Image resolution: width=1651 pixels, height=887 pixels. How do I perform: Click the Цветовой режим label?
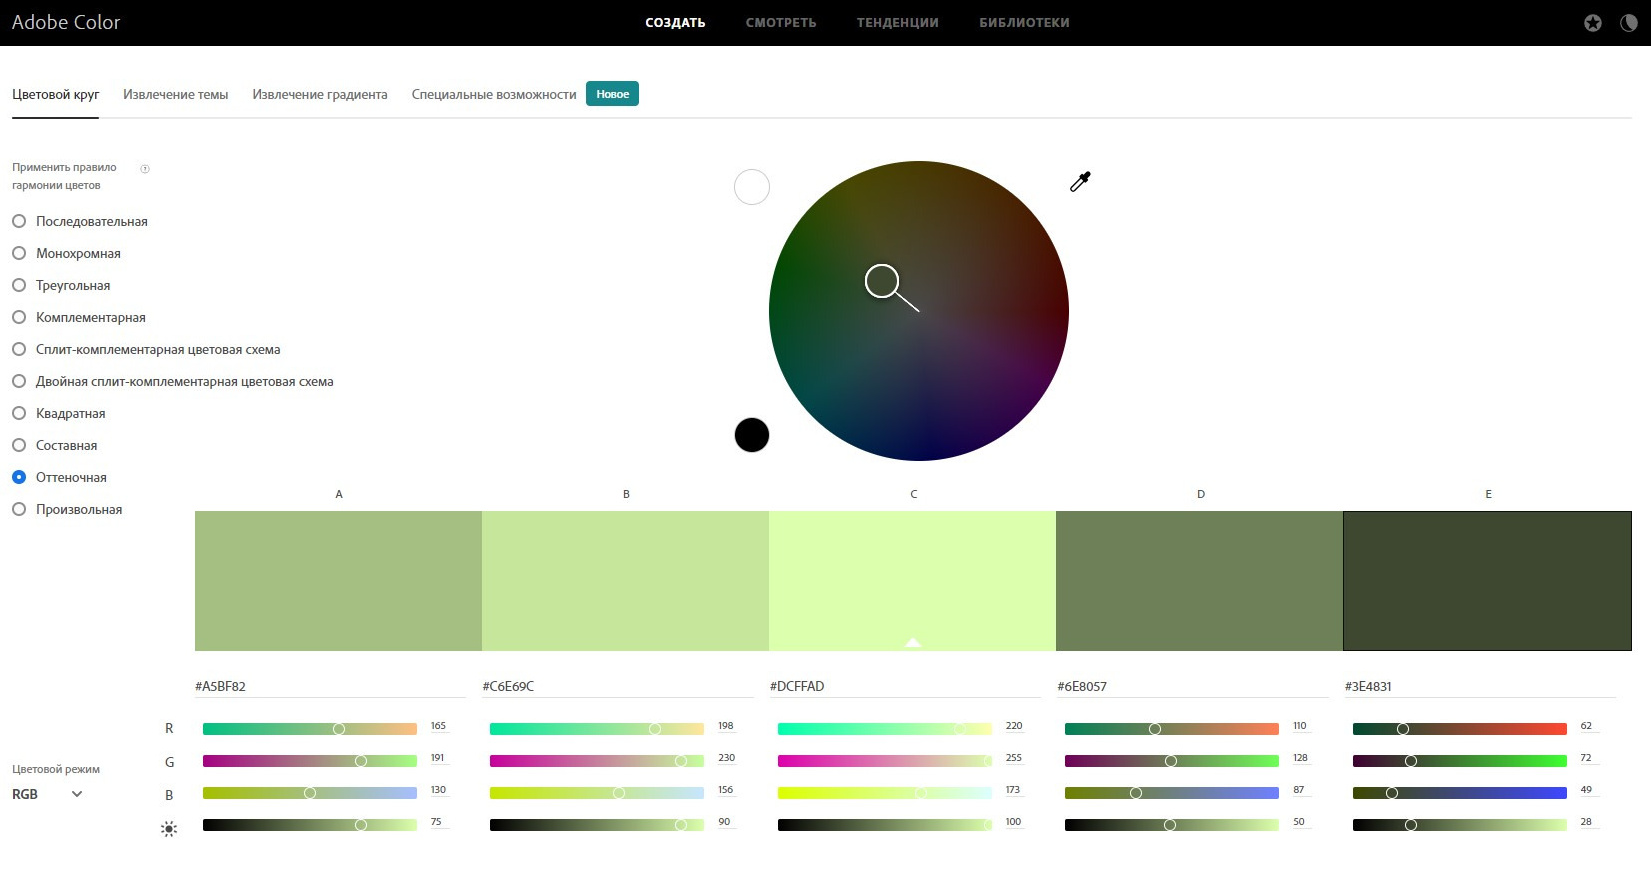point(56,769)
